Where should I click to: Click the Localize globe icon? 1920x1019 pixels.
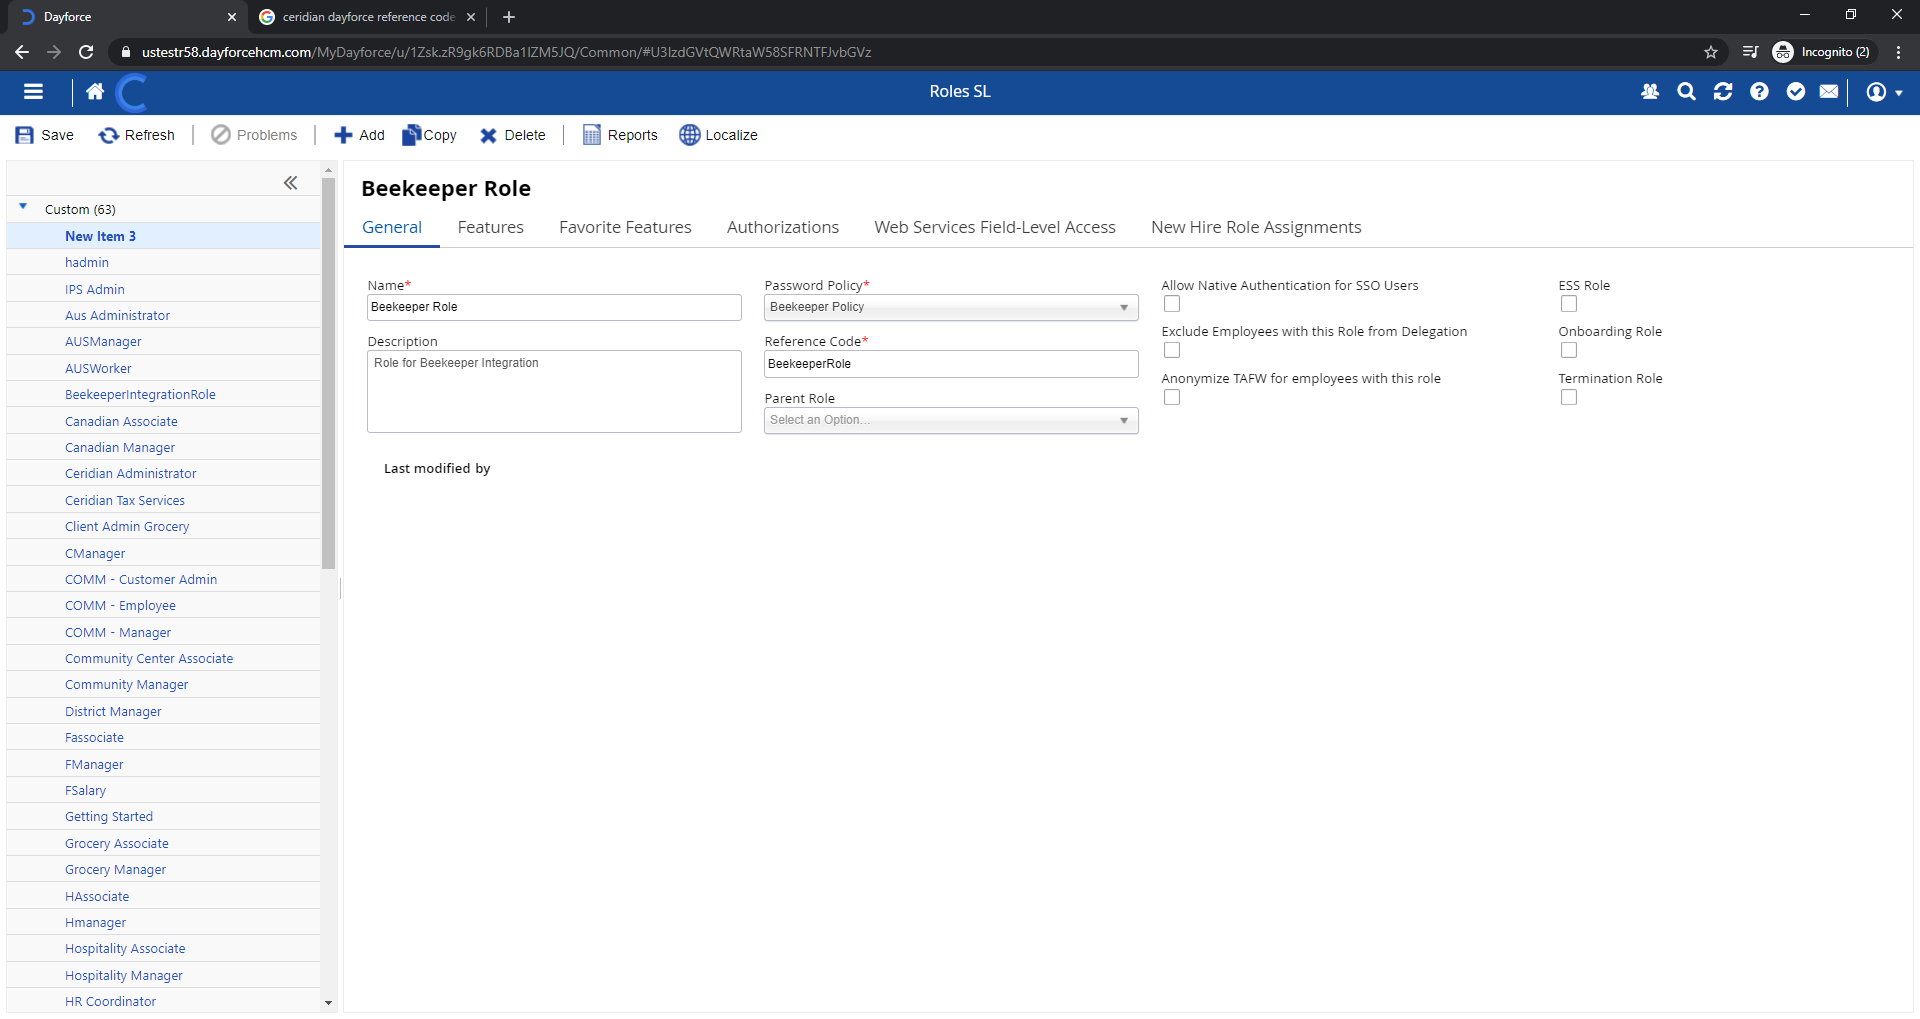690,135
